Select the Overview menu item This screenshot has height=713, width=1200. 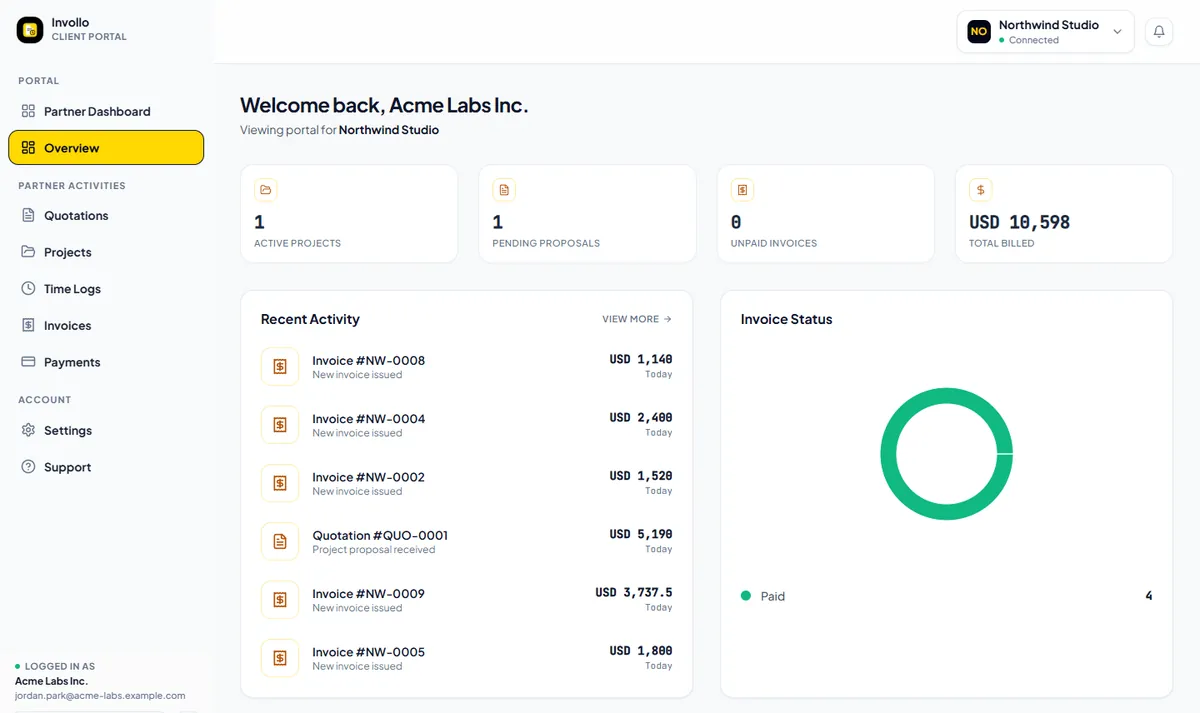coord(106,148)
